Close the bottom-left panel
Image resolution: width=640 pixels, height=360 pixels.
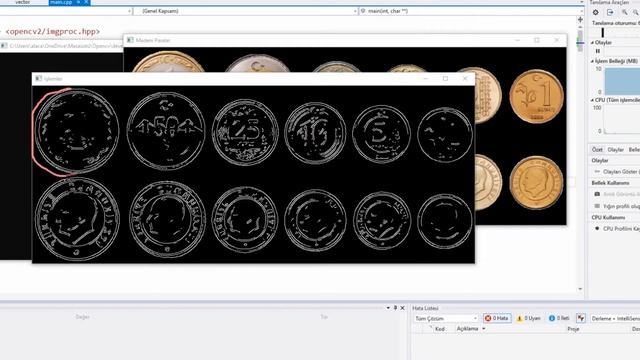[x=402, y=308]
